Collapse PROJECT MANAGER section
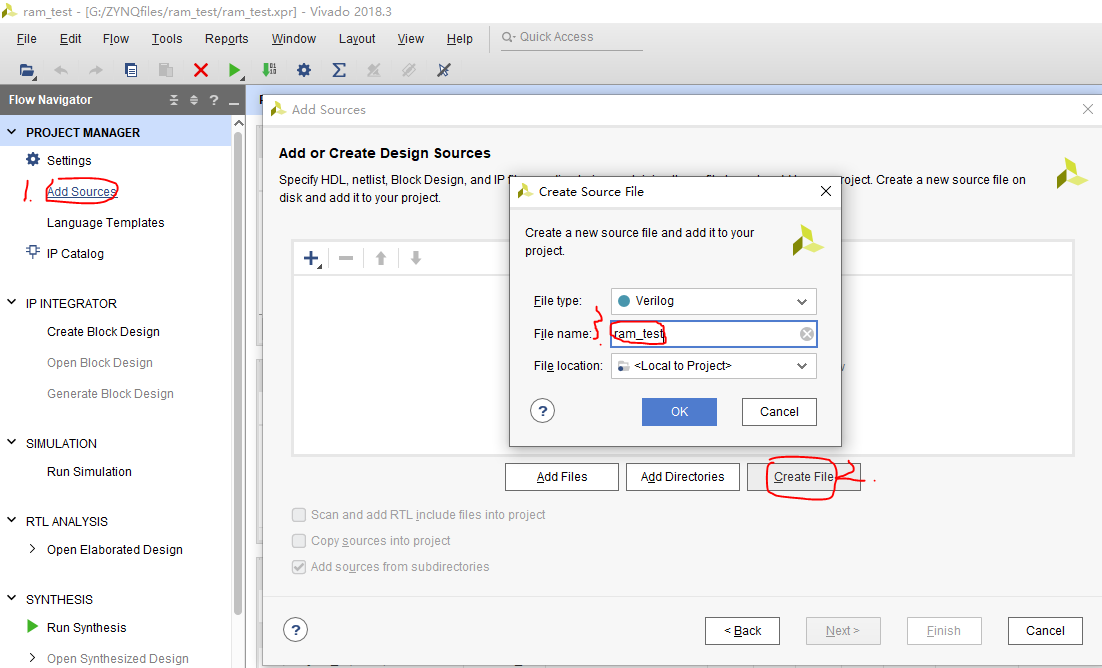The image size is (1102, 668). pos(11,131)
